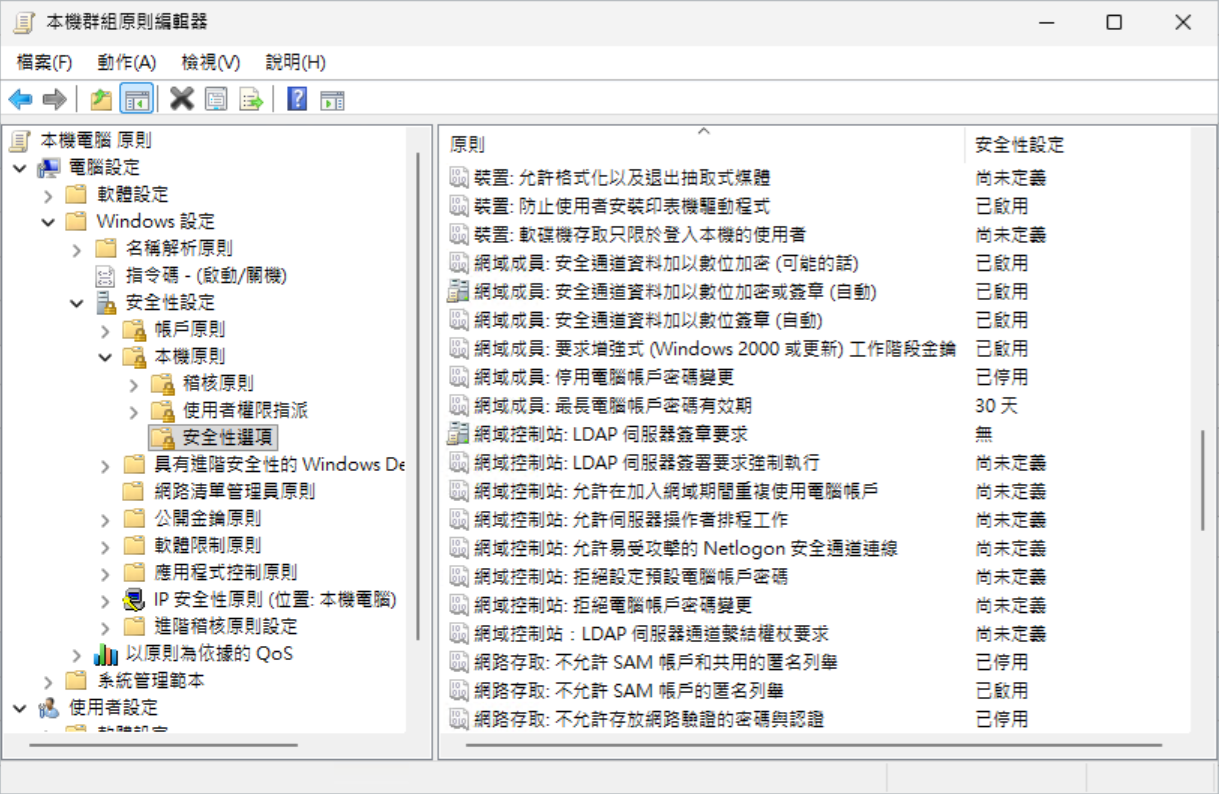1219x794 pixels.
Task: Click the 指令碼 script icon in tree
Action: click(x=105, y=275)
